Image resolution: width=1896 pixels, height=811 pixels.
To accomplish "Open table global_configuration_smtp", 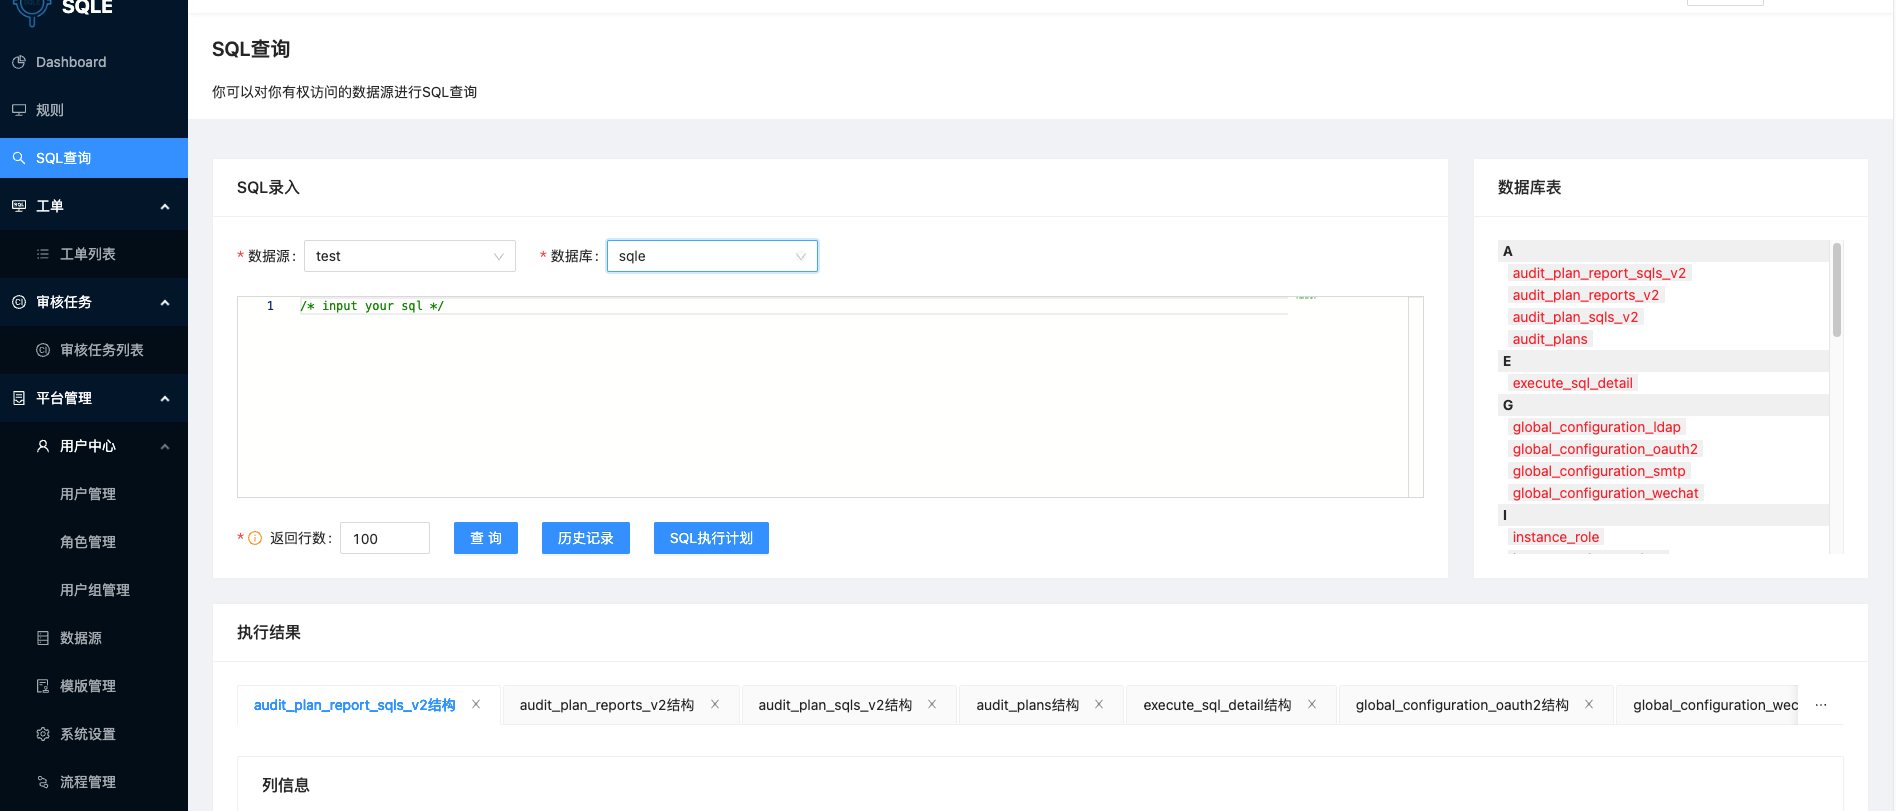I will [1599, 471].
